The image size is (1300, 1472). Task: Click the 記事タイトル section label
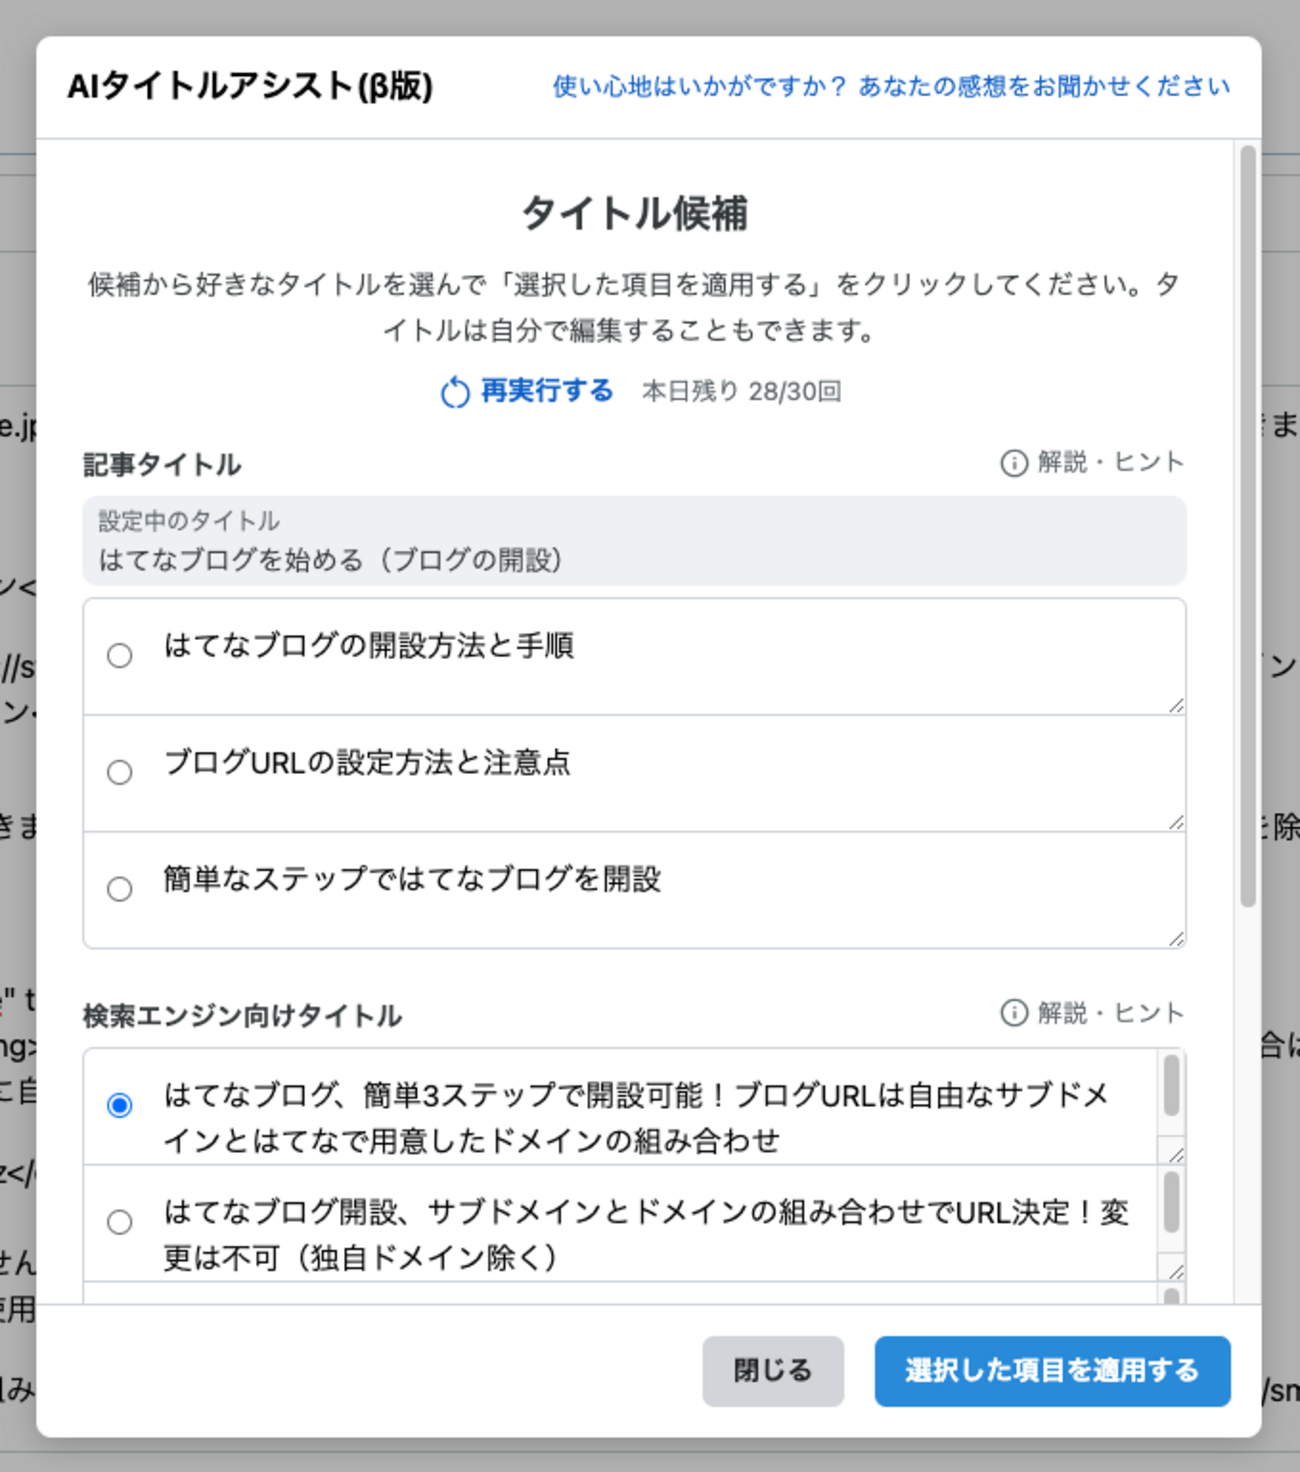click(x=162, y=465)
